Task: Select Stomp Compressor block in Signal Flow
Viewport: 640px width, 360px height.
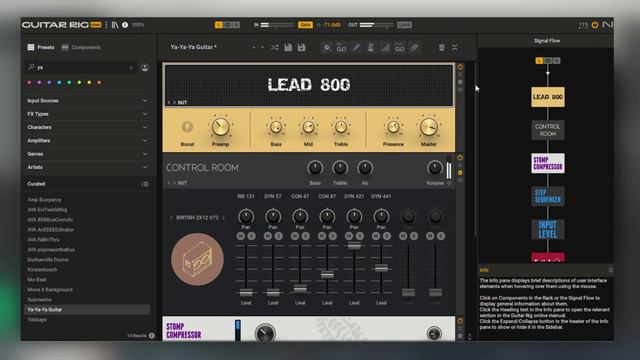Action: (x=548, y=163)
